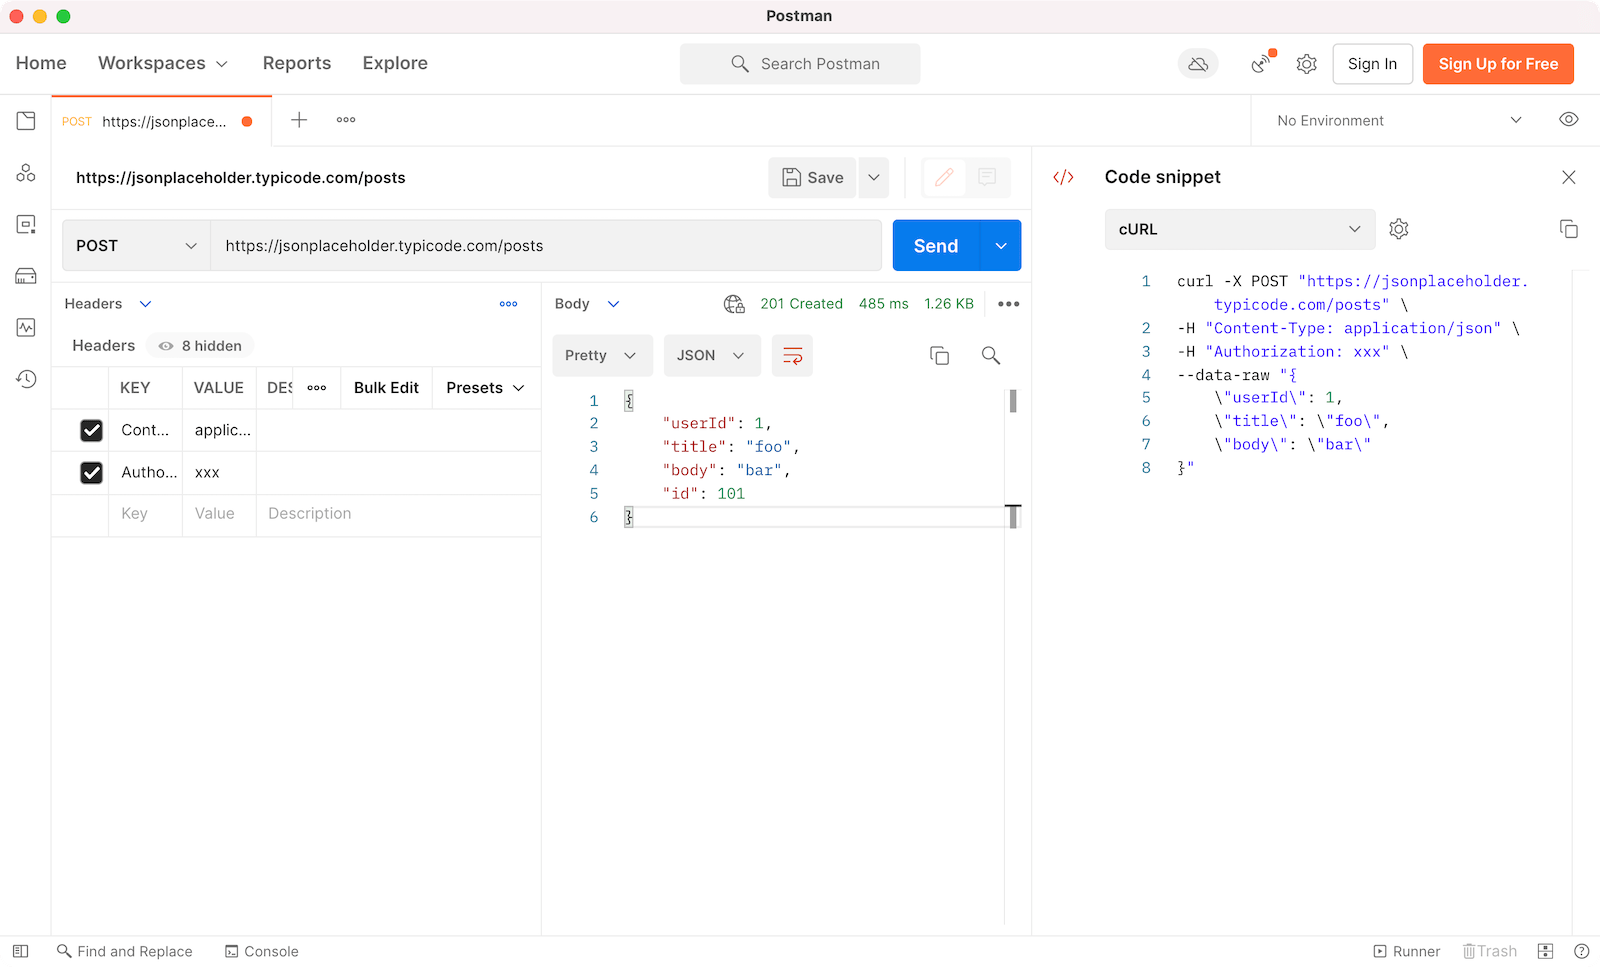This screenshot has height=967, width=1600.
Task: Open the Console
Action: click(x=262, y=951)
